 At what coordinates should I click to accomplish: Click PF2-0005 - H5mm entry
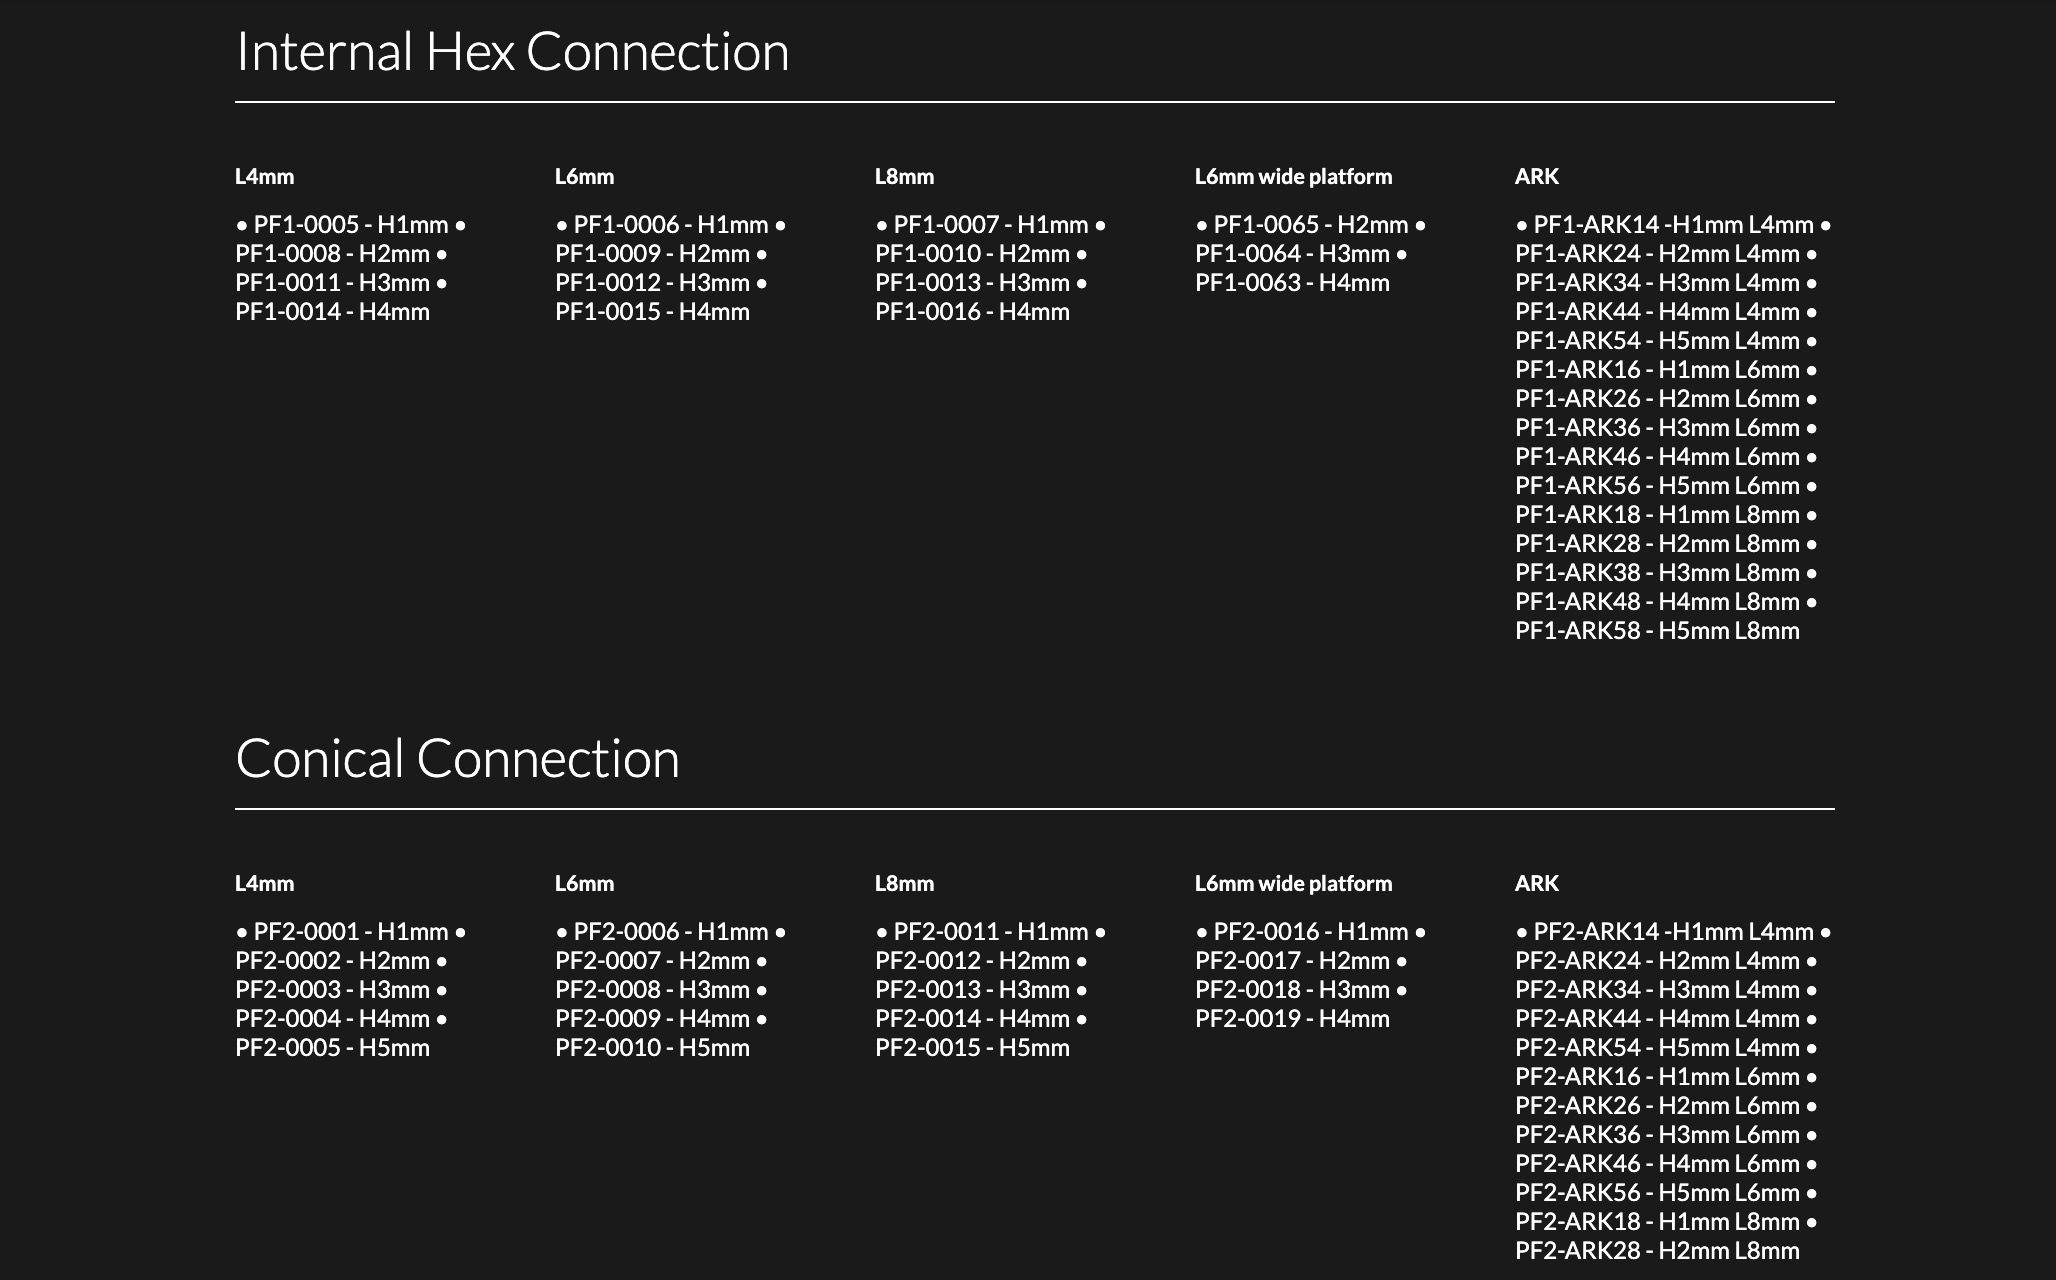click(332, 1048)
